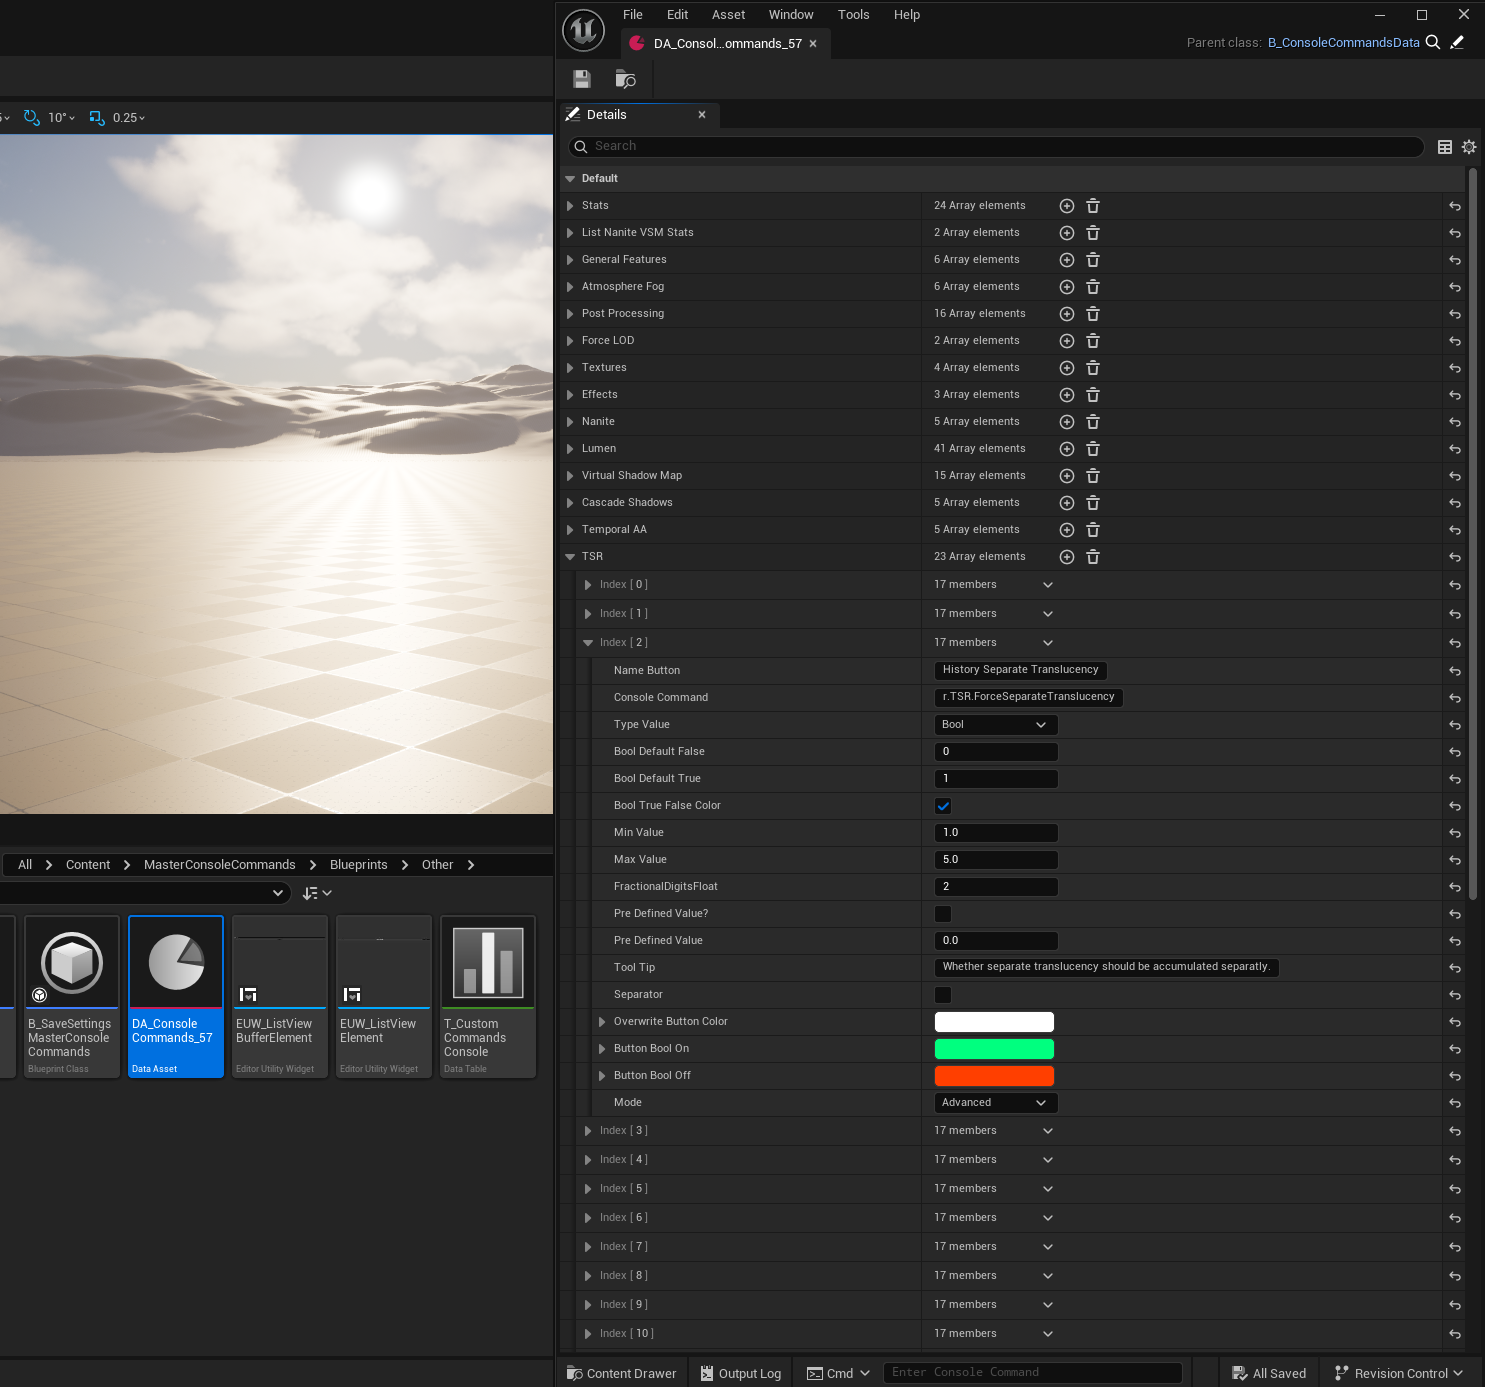Open the Details view settings gear
1485x1387 pixels.
coord(1468,147)
